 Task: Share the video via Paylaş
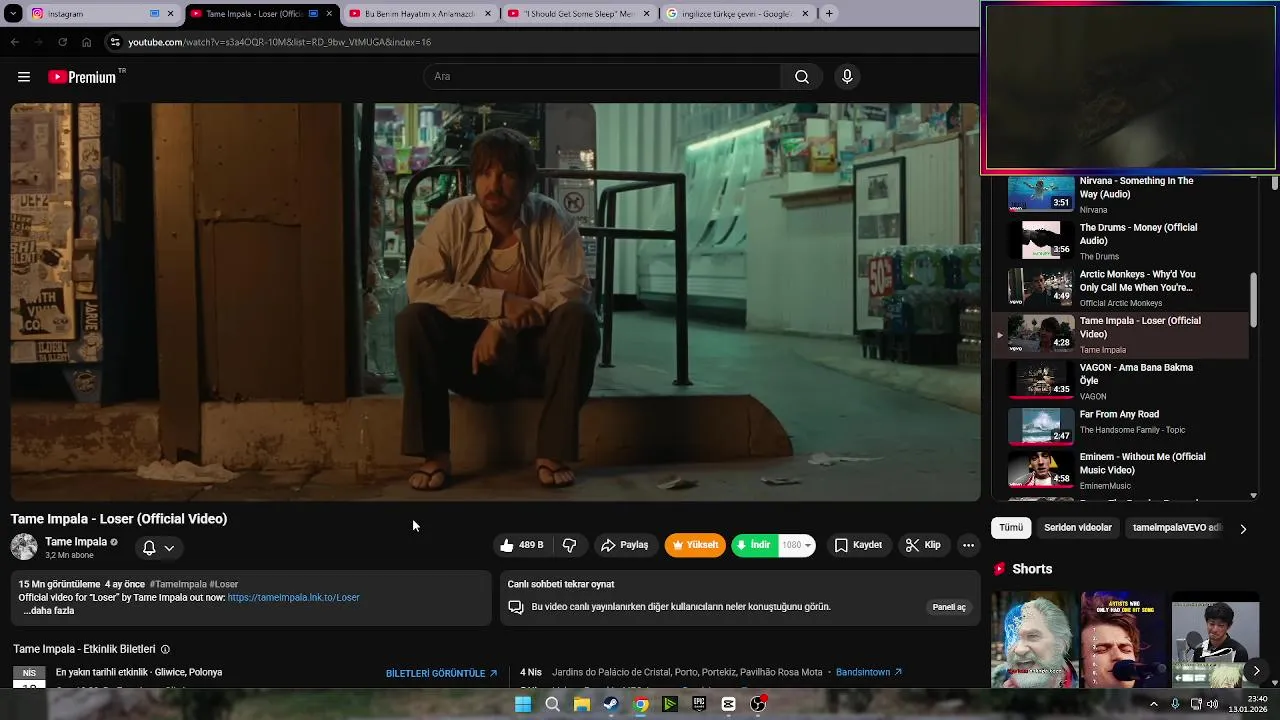tap(624, 545)
